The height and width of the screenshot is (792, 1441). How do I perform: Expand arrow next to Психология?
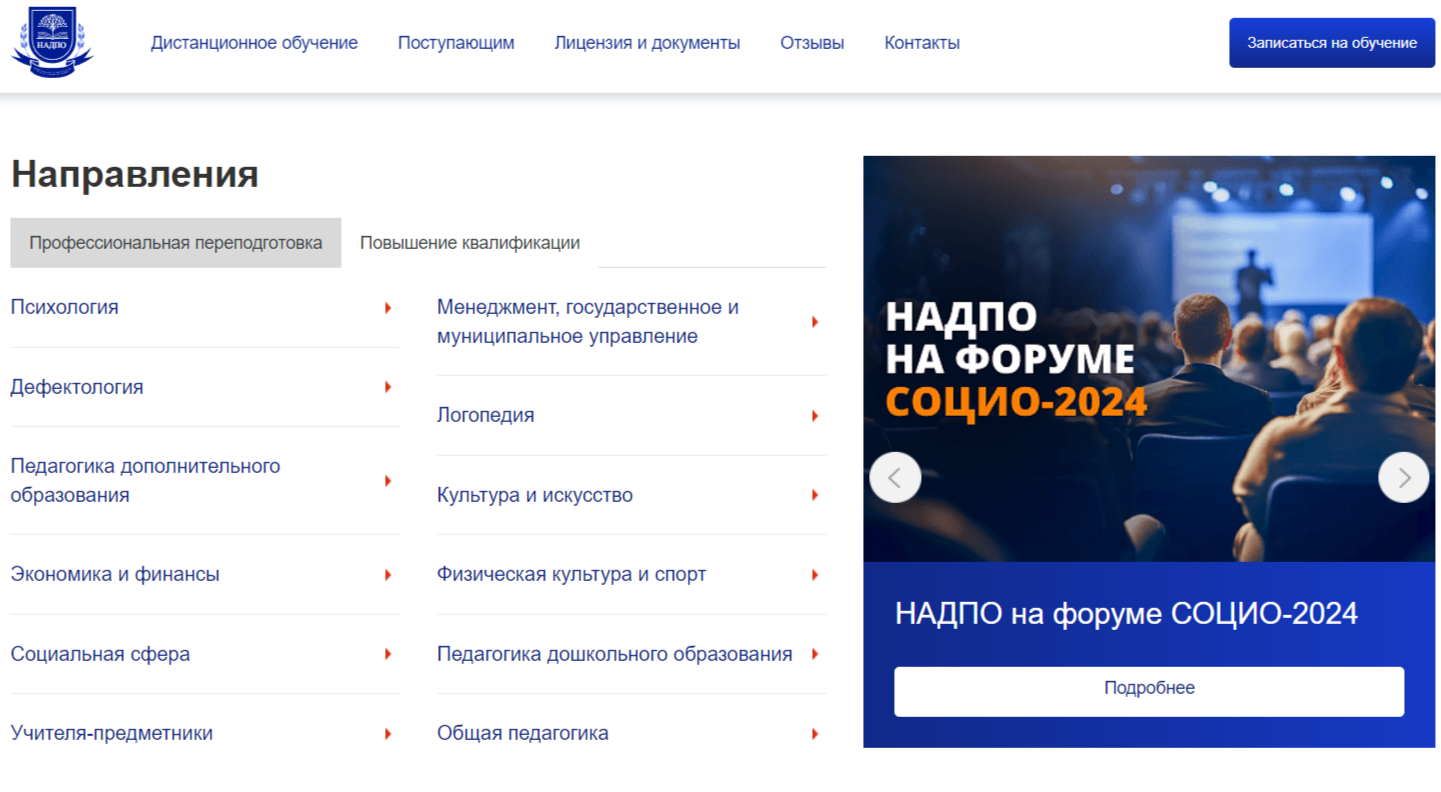pyautogui.click(x=388, y=308)
